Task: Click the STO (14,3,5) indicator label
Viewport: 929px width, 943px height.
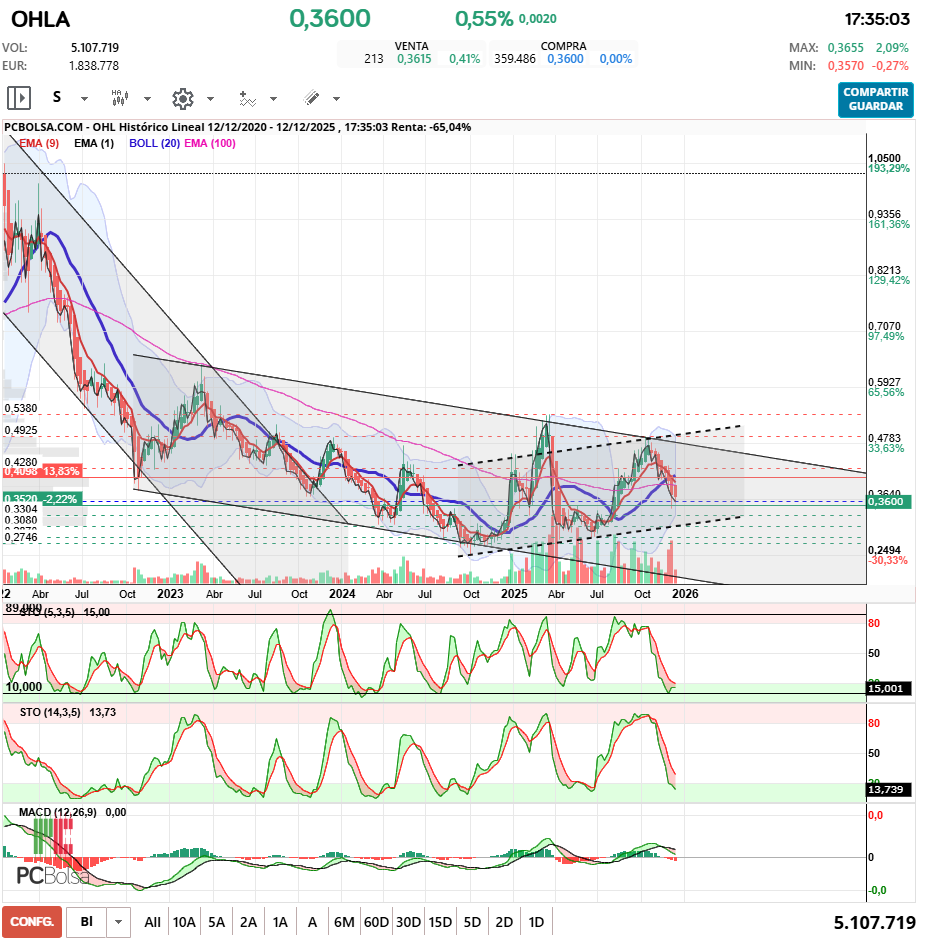Action: 50,712
